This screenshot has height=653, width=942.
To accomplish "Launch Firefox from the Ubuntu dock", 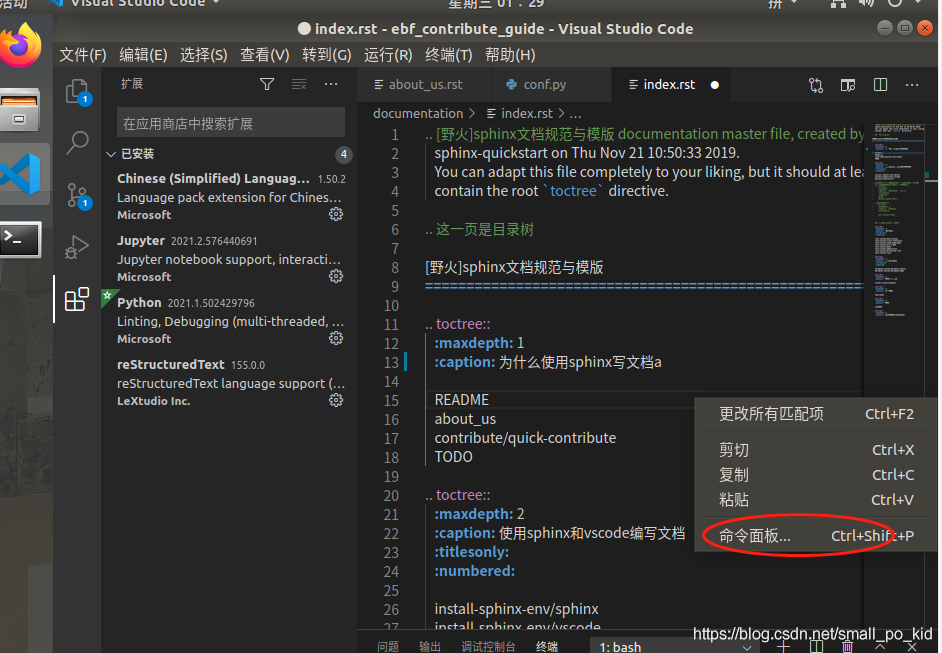I will coord(22,46).
